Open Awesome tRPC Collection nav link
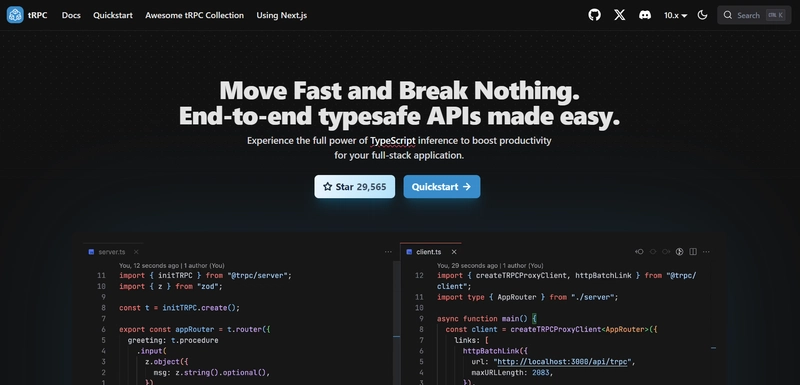The height and width of the screenshot is (385, 800). tap(194, 15)
